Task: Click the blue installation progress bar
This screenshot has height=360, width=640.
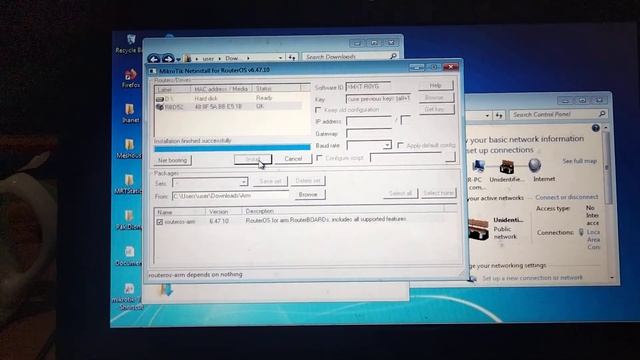Action: [232, 148]
